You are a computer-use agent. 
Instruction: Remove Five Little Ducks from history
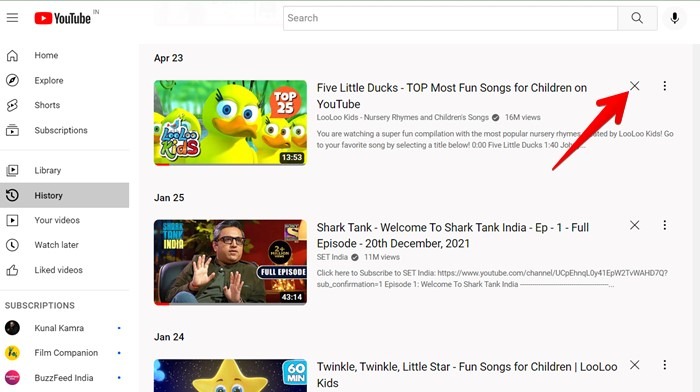(634, 86)
